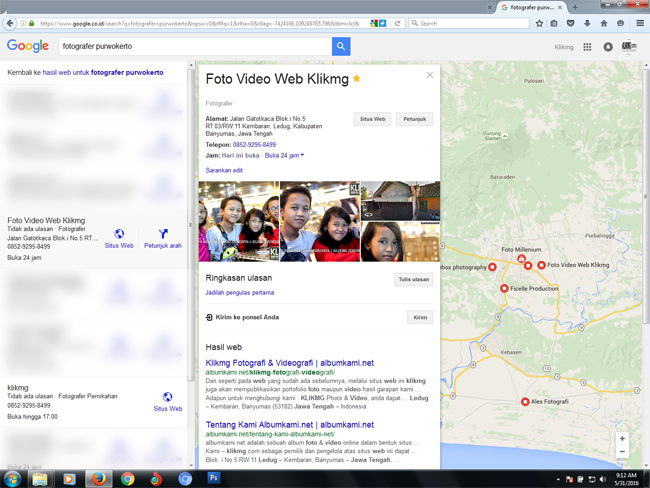Click the blue Google search button
The image size is (650, 488).
click(x=341, y=46)
